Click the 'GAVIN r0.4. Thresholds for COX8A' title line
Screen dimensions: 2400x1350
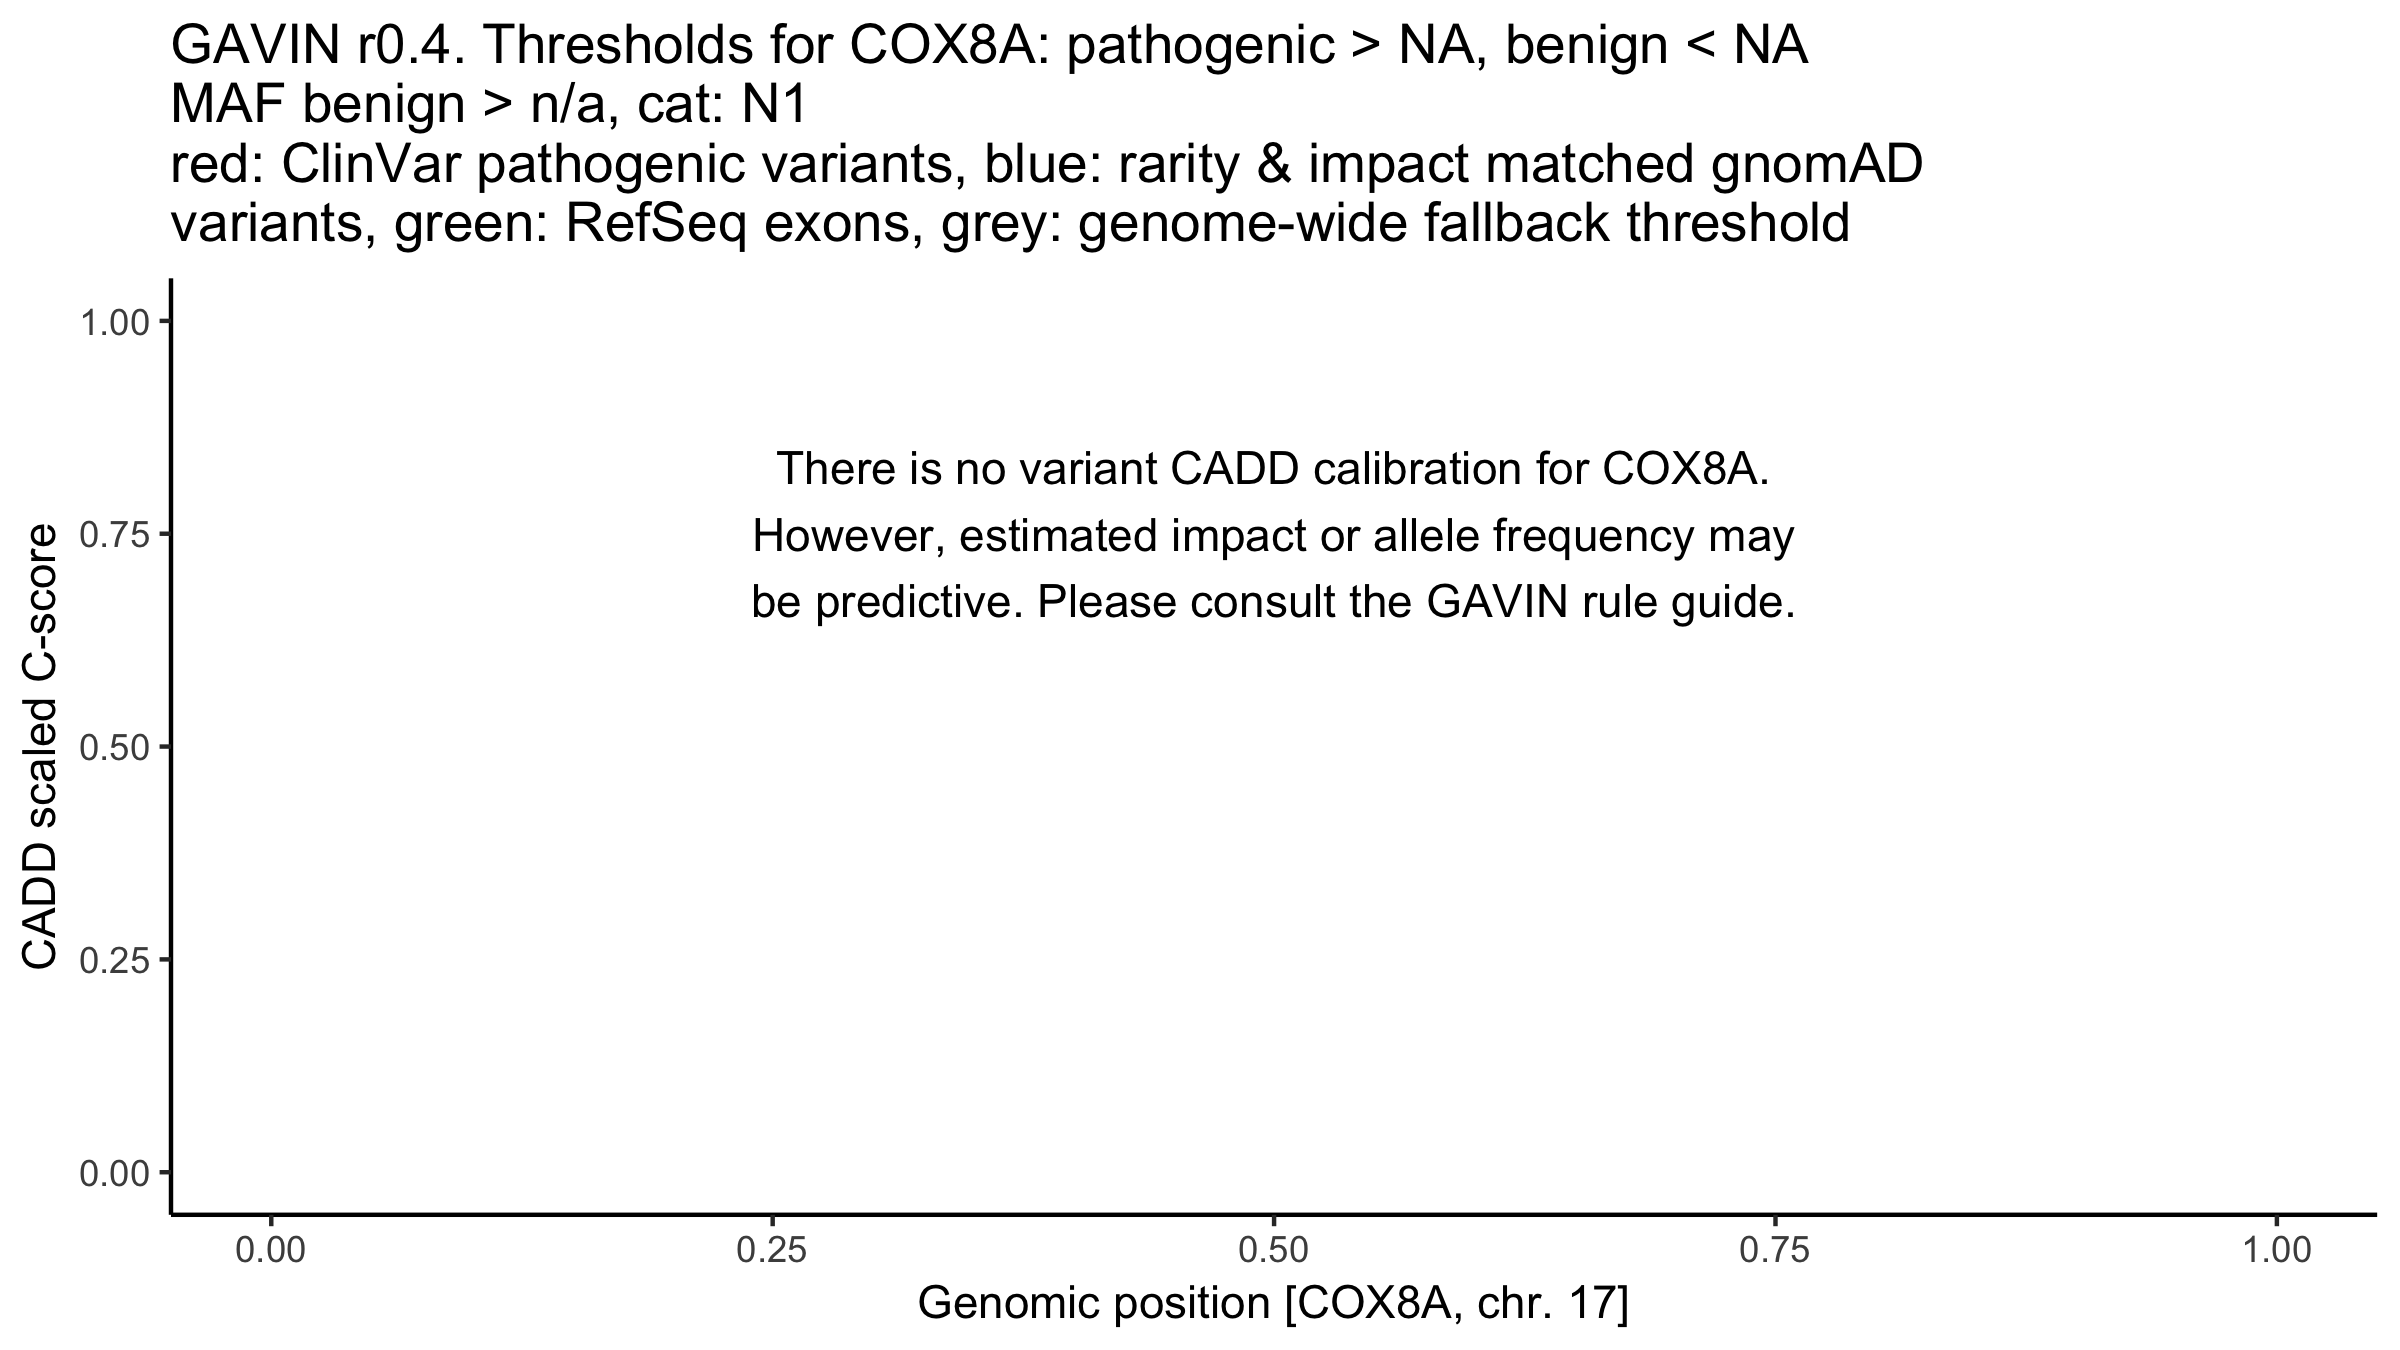click(x=989, y=46)
